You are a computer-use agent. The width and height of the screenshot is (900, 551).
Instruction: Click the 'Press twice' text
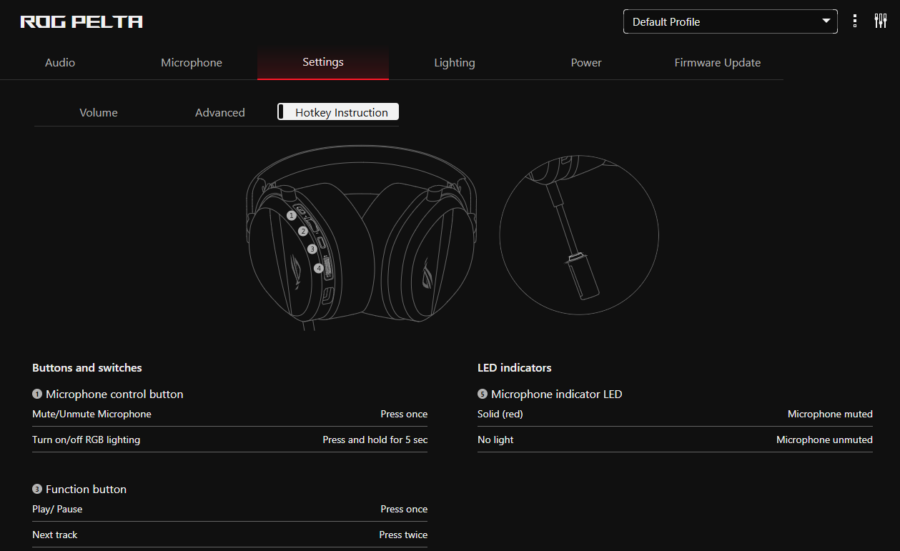(404, 534)
